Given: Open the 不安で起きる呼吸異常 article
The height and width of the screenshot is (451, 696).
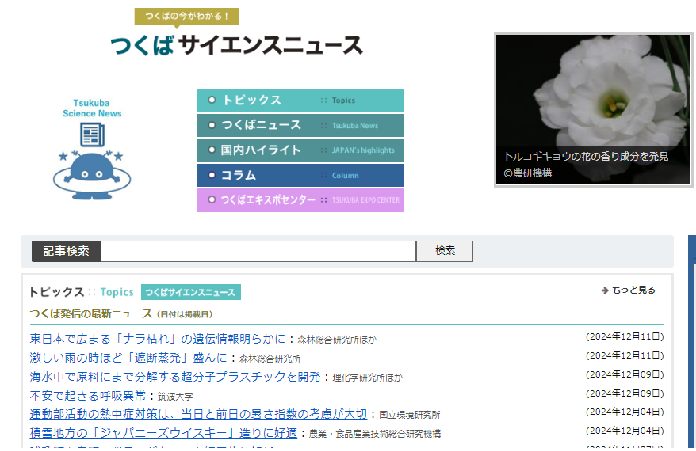Looking at the screenshot, I should coord(87,396).
